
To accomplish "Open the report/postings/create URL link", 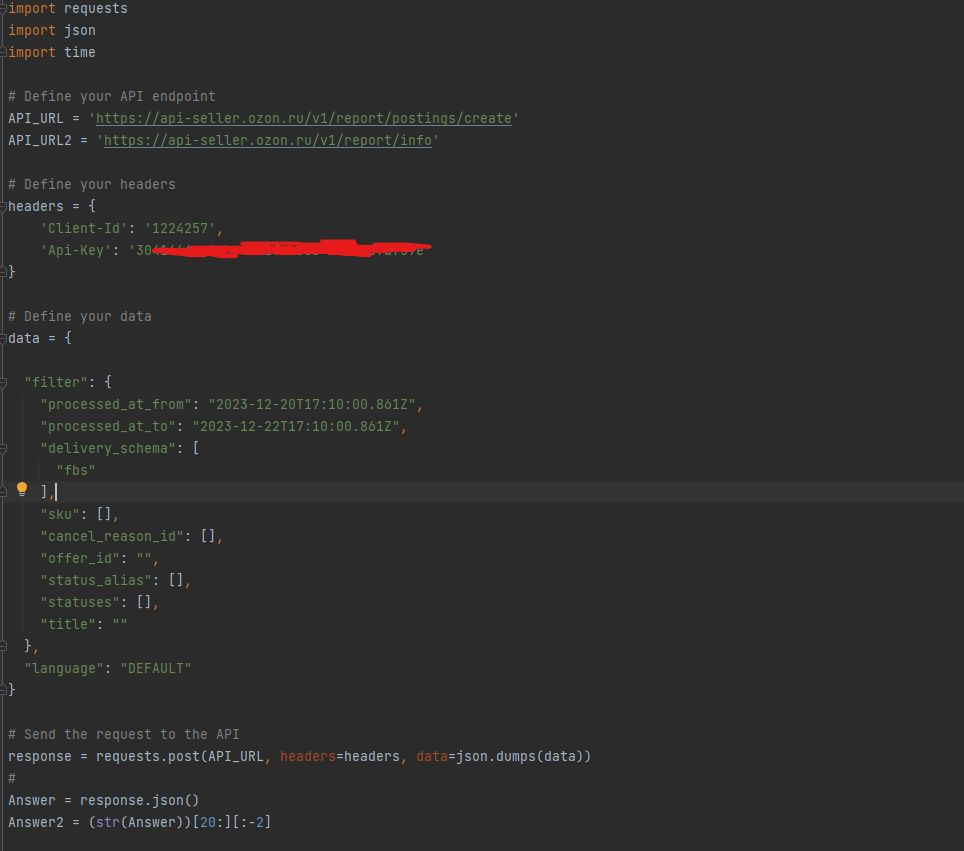I will point(304,118).
